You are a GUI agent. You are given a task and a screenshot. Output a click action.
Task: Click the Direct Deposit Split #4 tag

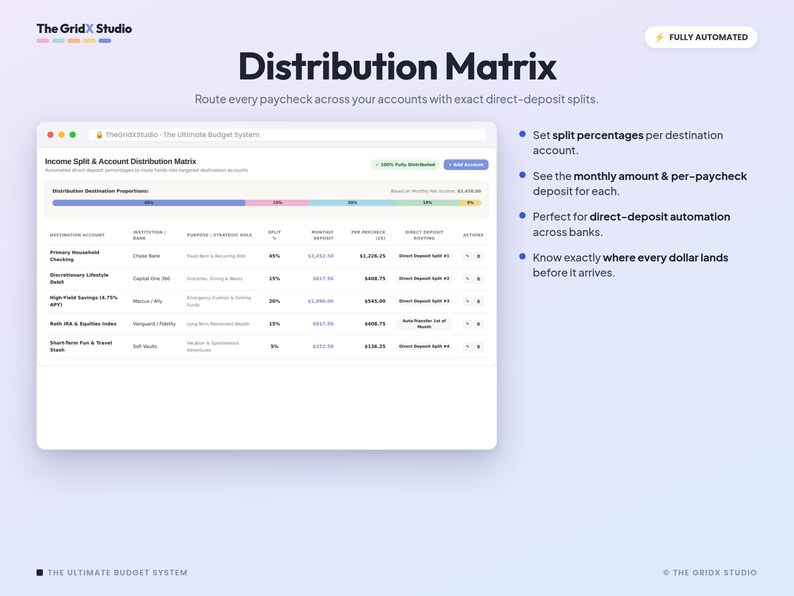424,346
